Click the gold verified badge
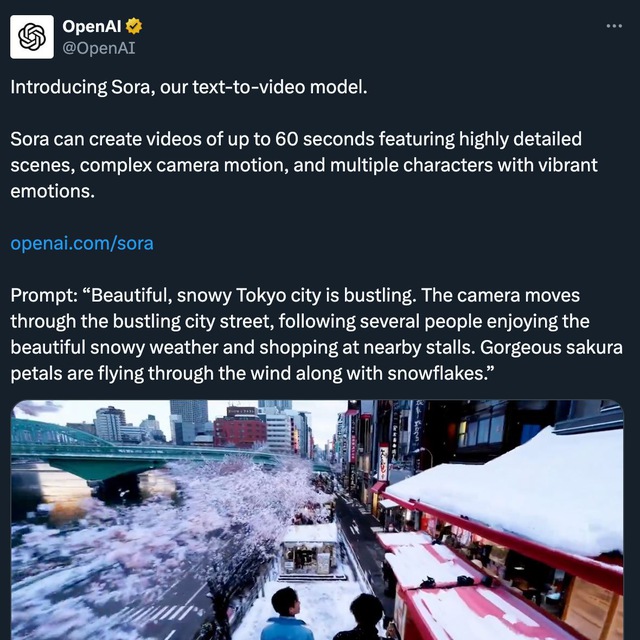640x640 pixels. pyautogui.click(x=134, y=26)
